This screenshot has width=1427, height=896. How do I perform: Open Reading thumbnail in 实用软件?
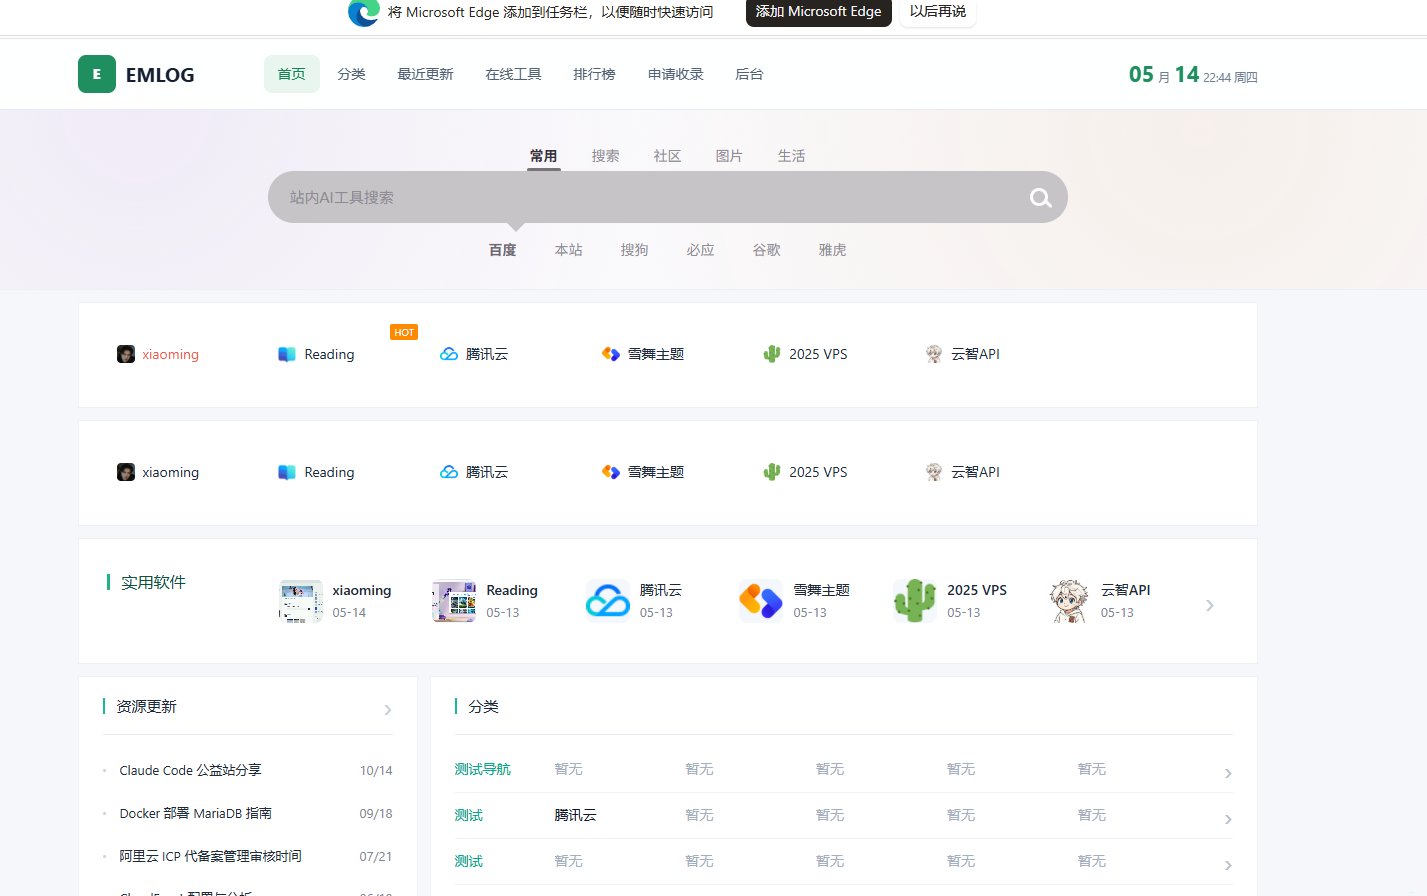click(x=454, y=601)
